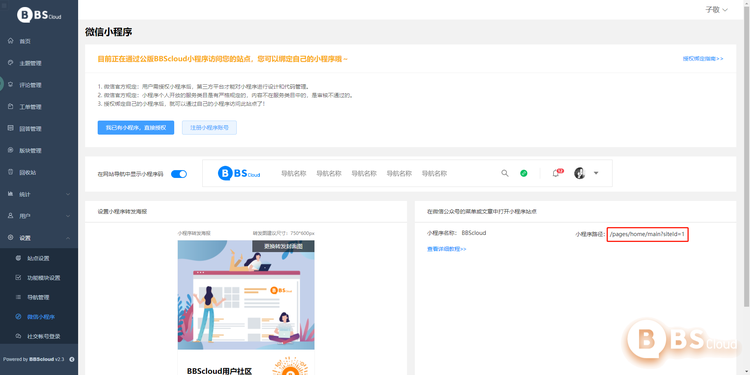The width and height of the screenshot is (750, 375).
Task: Click the notification bell with red badge
Action: coord(557,173)
